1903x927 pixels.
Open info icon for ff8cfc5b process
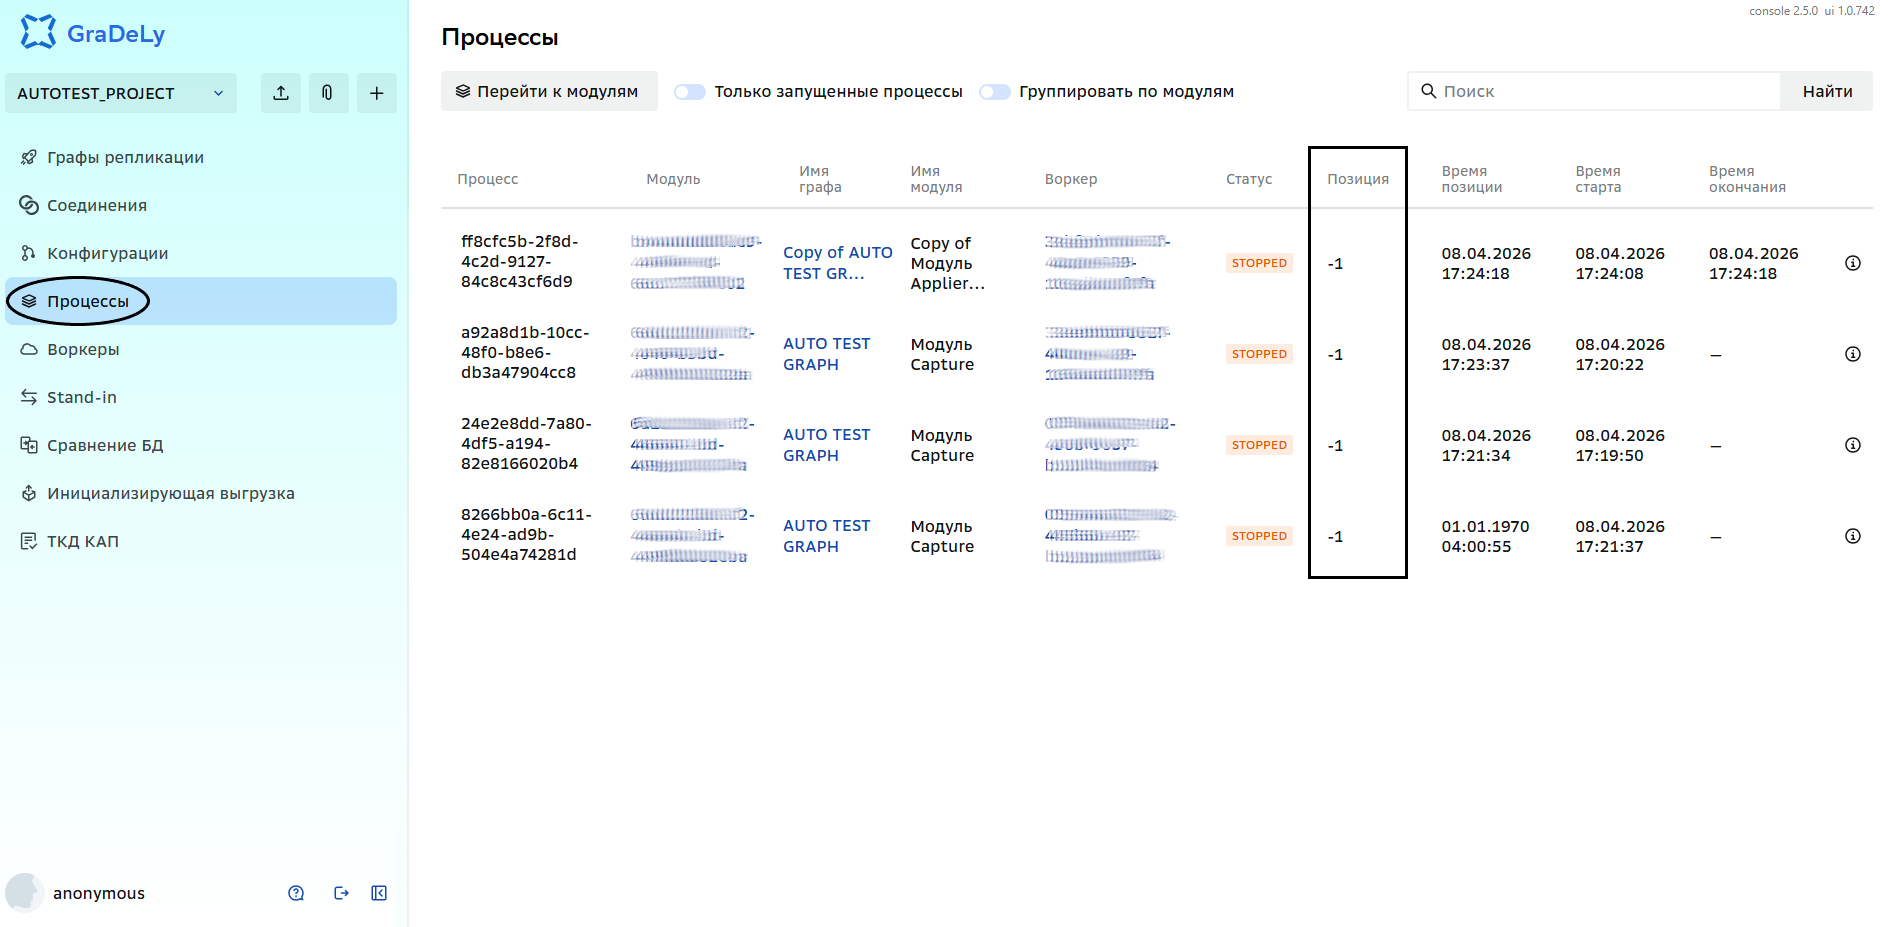[1852, 263]
